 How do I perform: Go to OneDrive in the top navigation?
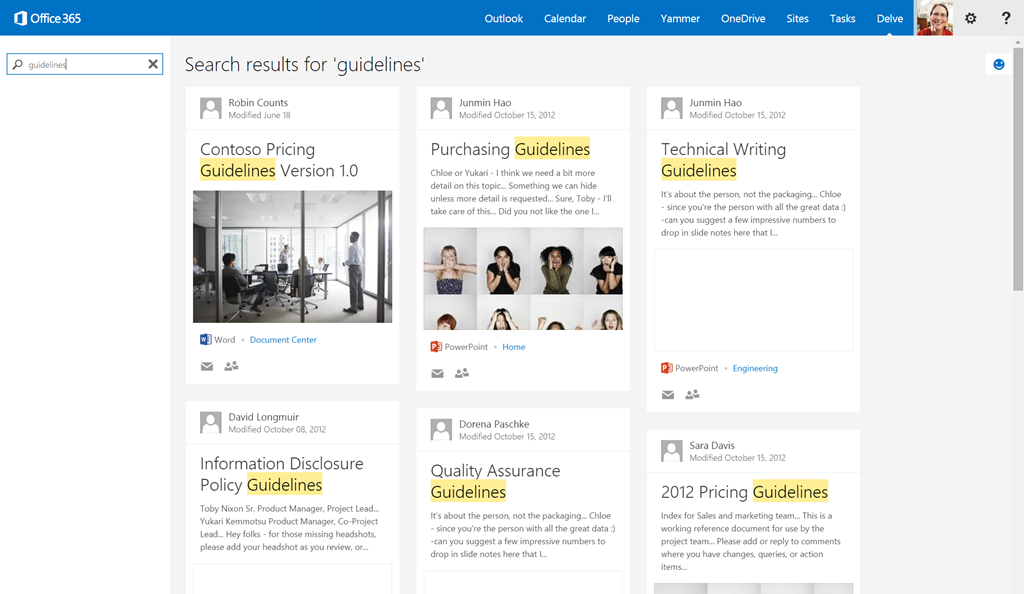[x=743, y=18]
